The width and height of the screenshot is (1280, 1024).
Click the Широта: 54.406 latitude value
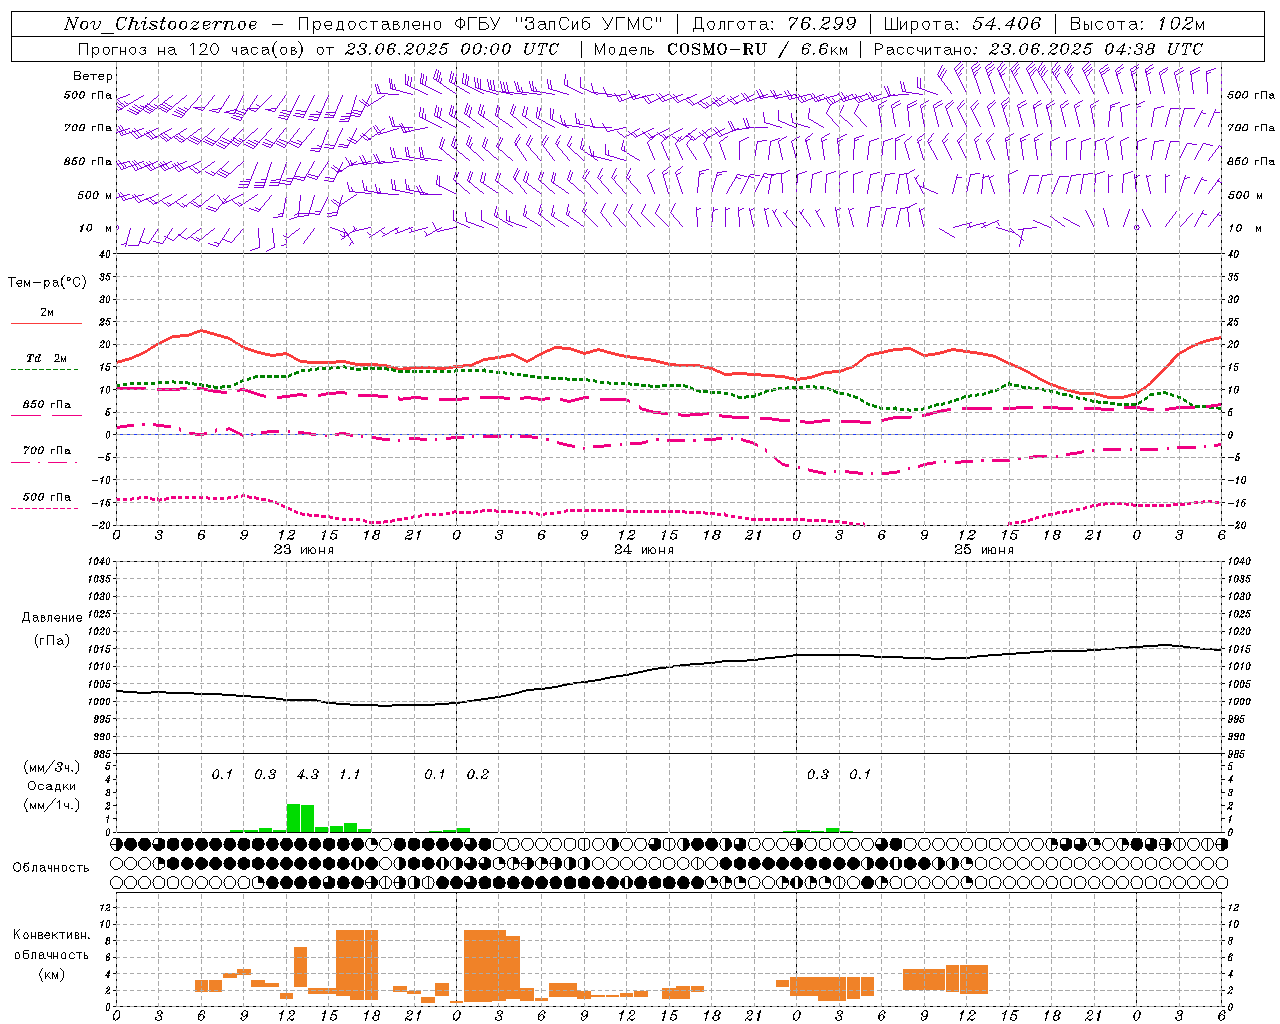pyautogui.click(x=962, y=24)
